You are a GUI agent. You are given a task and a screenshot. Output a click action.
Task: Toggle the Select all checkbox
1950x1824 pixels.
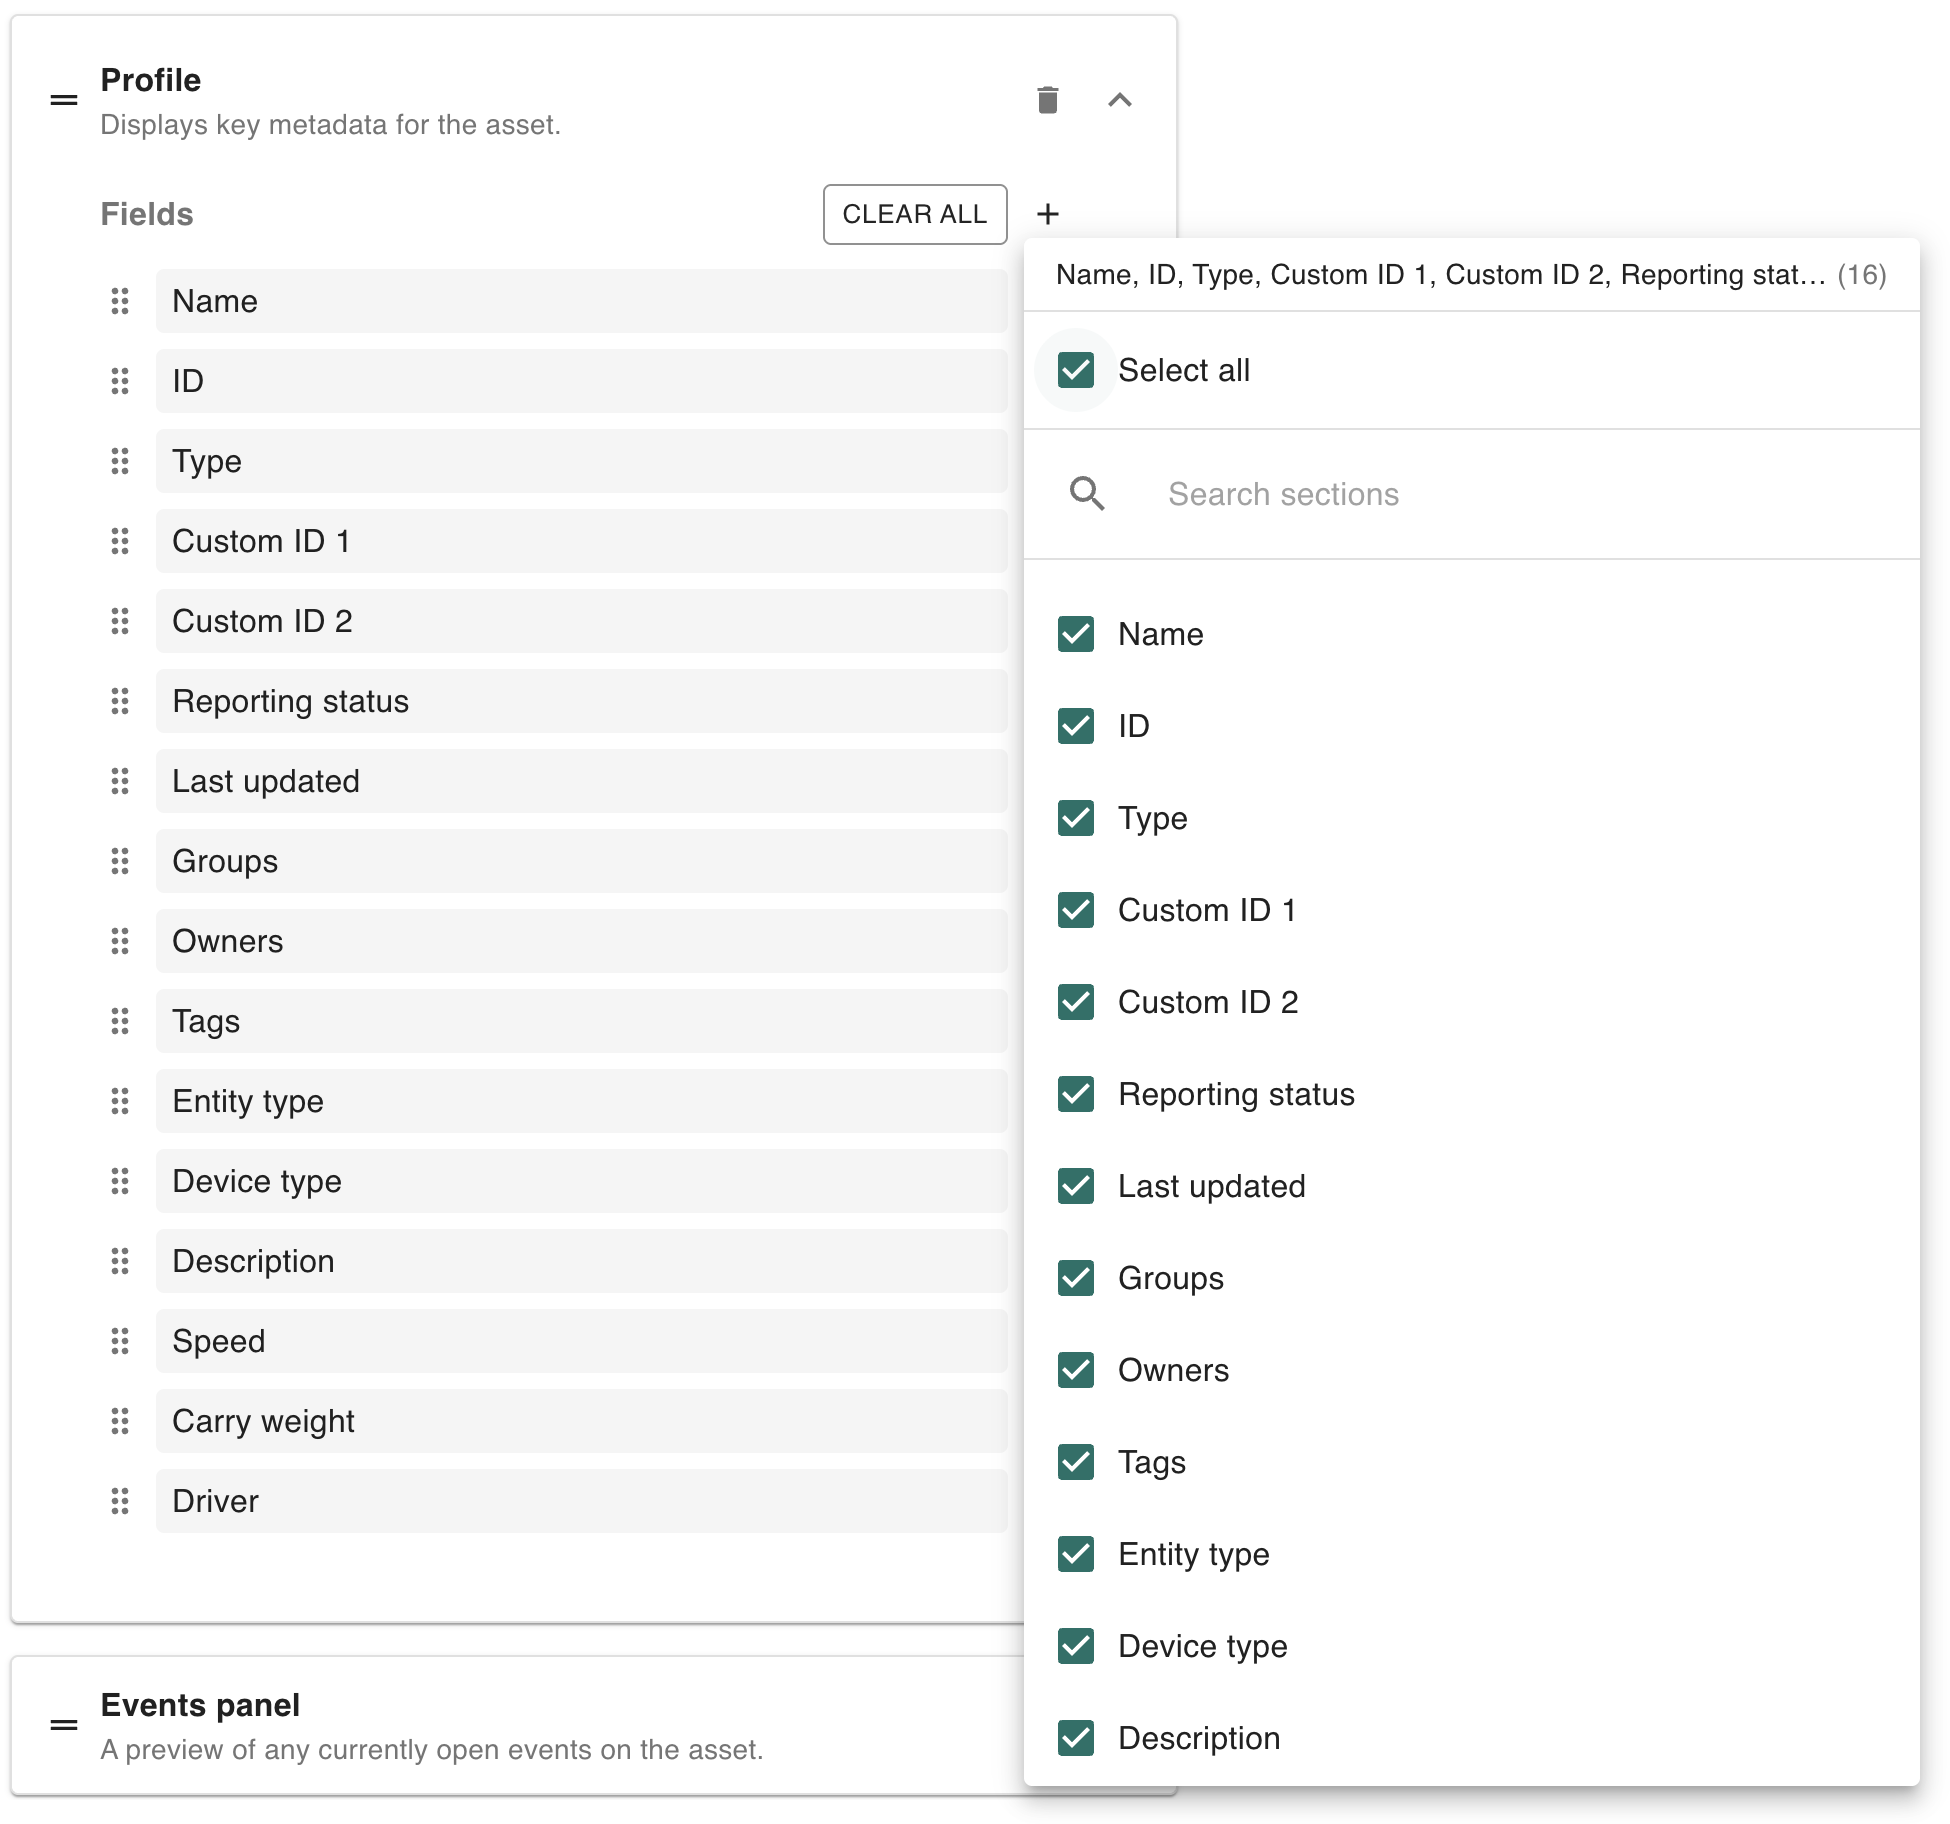[x=1076, y=370]
